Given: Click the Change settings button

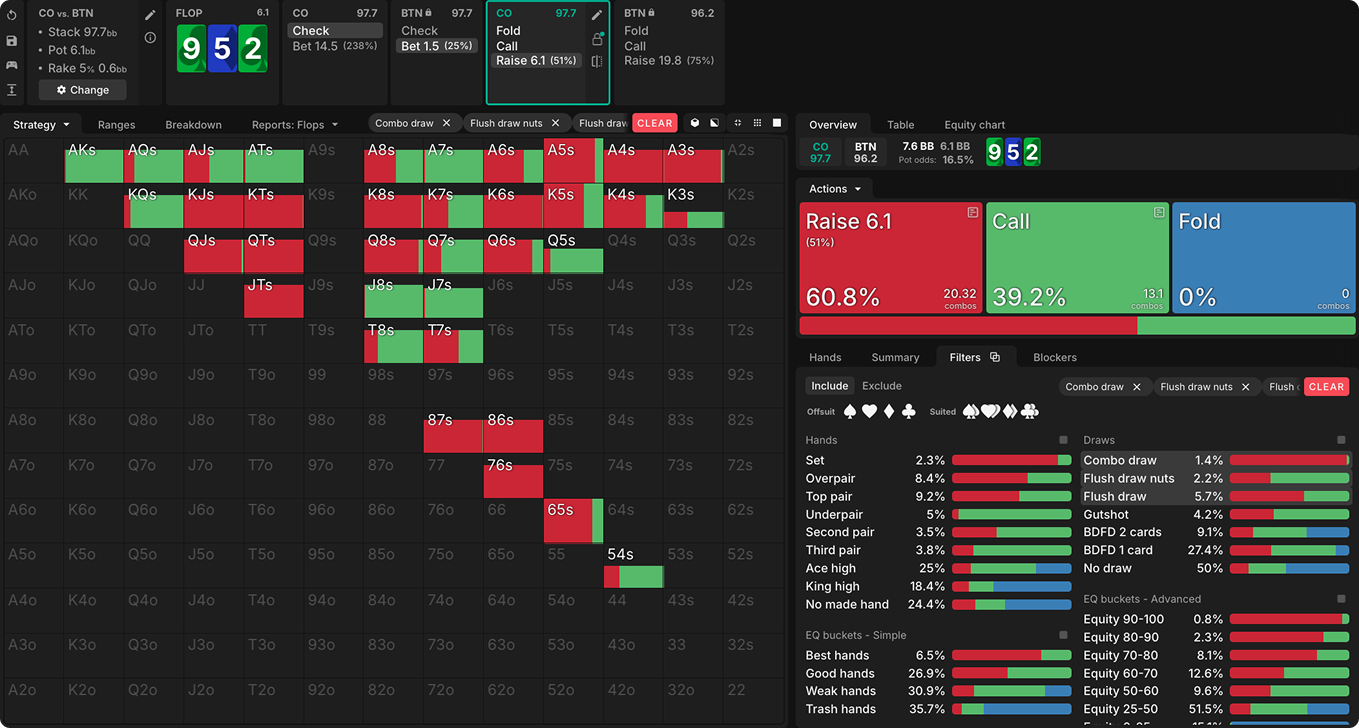Looking at the screenshot, I should [83, 90].
